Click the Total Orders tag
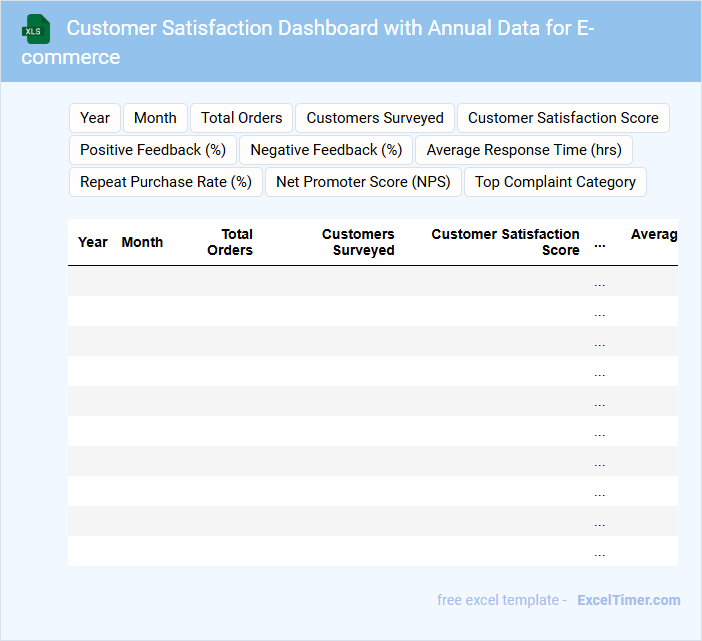The image size is (702, 641). [x=242, y=118]
